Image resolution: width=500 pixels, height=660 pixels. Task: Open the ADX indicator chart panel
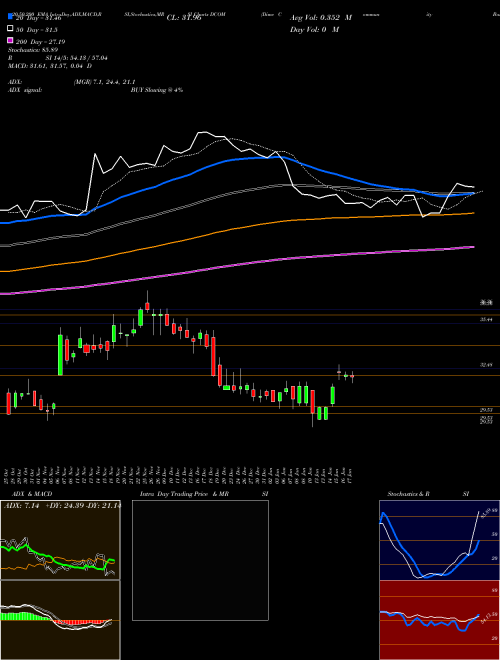tap(60, 540)
